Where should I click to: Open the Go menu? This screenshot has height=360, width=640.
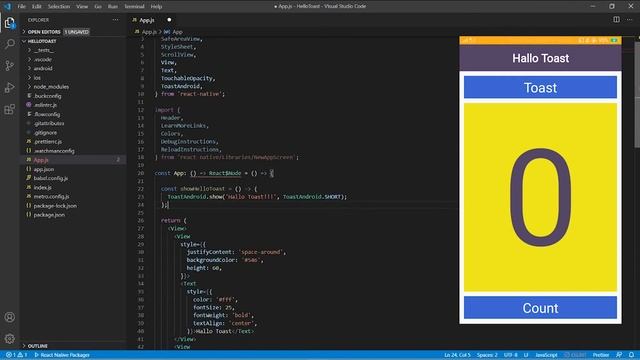98,7
